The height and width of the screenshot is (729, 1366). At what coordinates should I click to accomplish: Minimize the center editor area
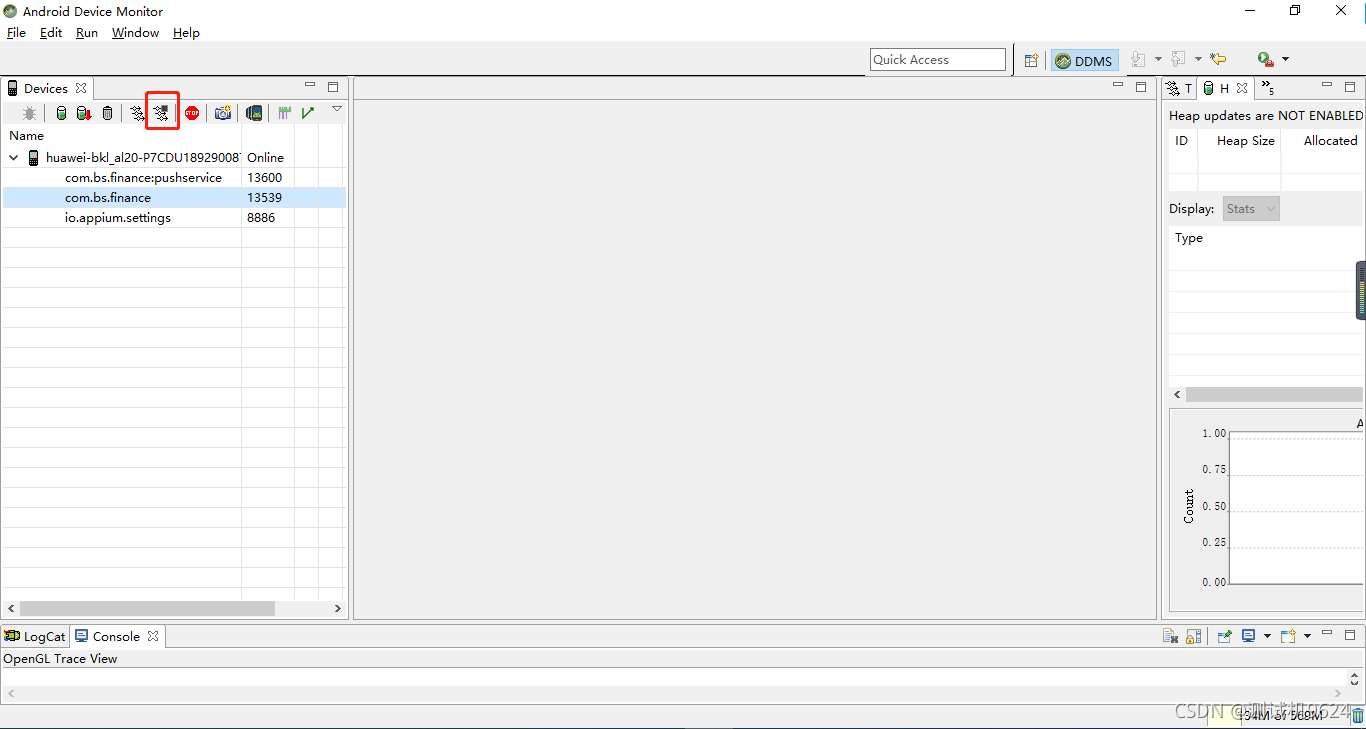1118,86
